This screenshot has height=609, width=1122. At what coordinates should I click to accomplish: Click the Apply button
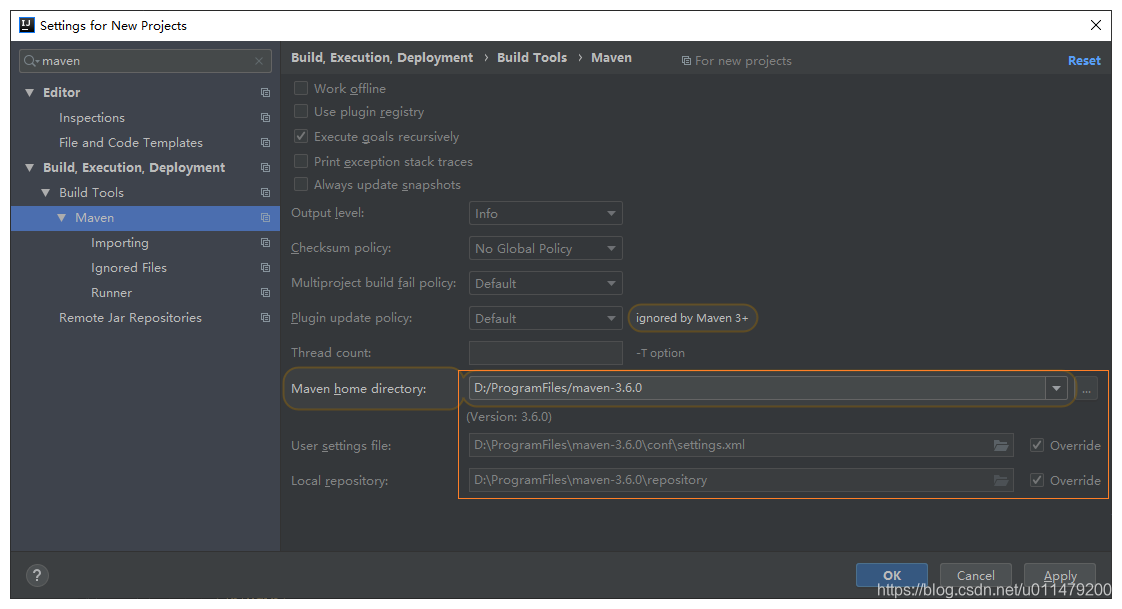1060,575
